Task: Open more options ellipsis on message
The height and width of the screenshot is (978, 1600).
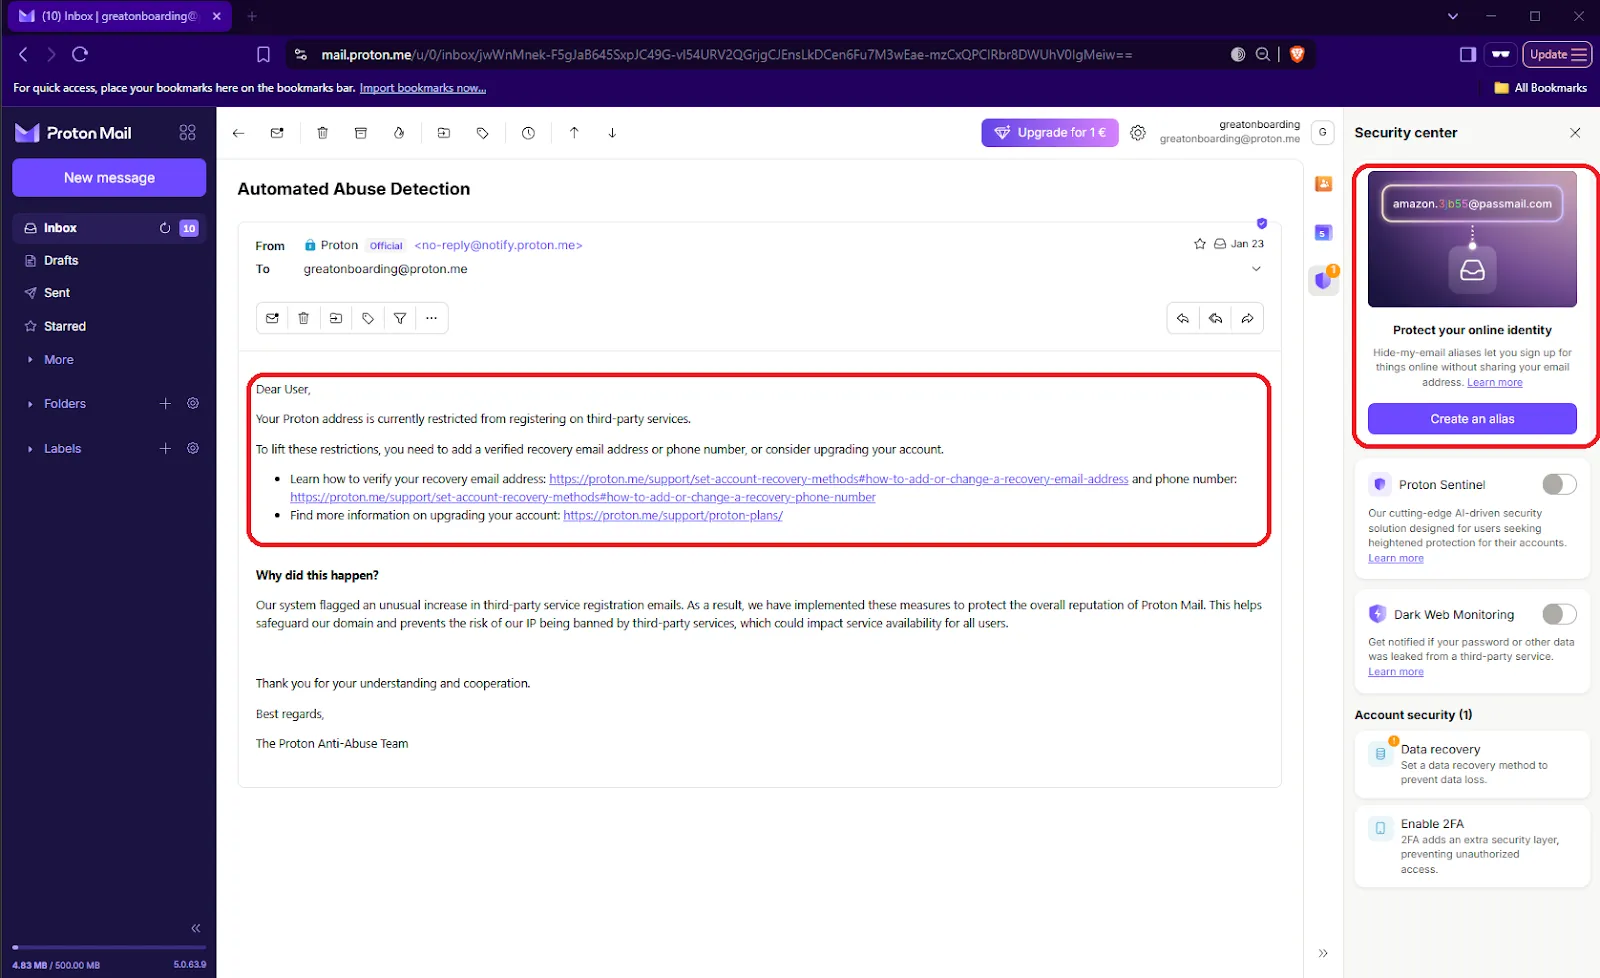Action: click(x=432, y=318)
